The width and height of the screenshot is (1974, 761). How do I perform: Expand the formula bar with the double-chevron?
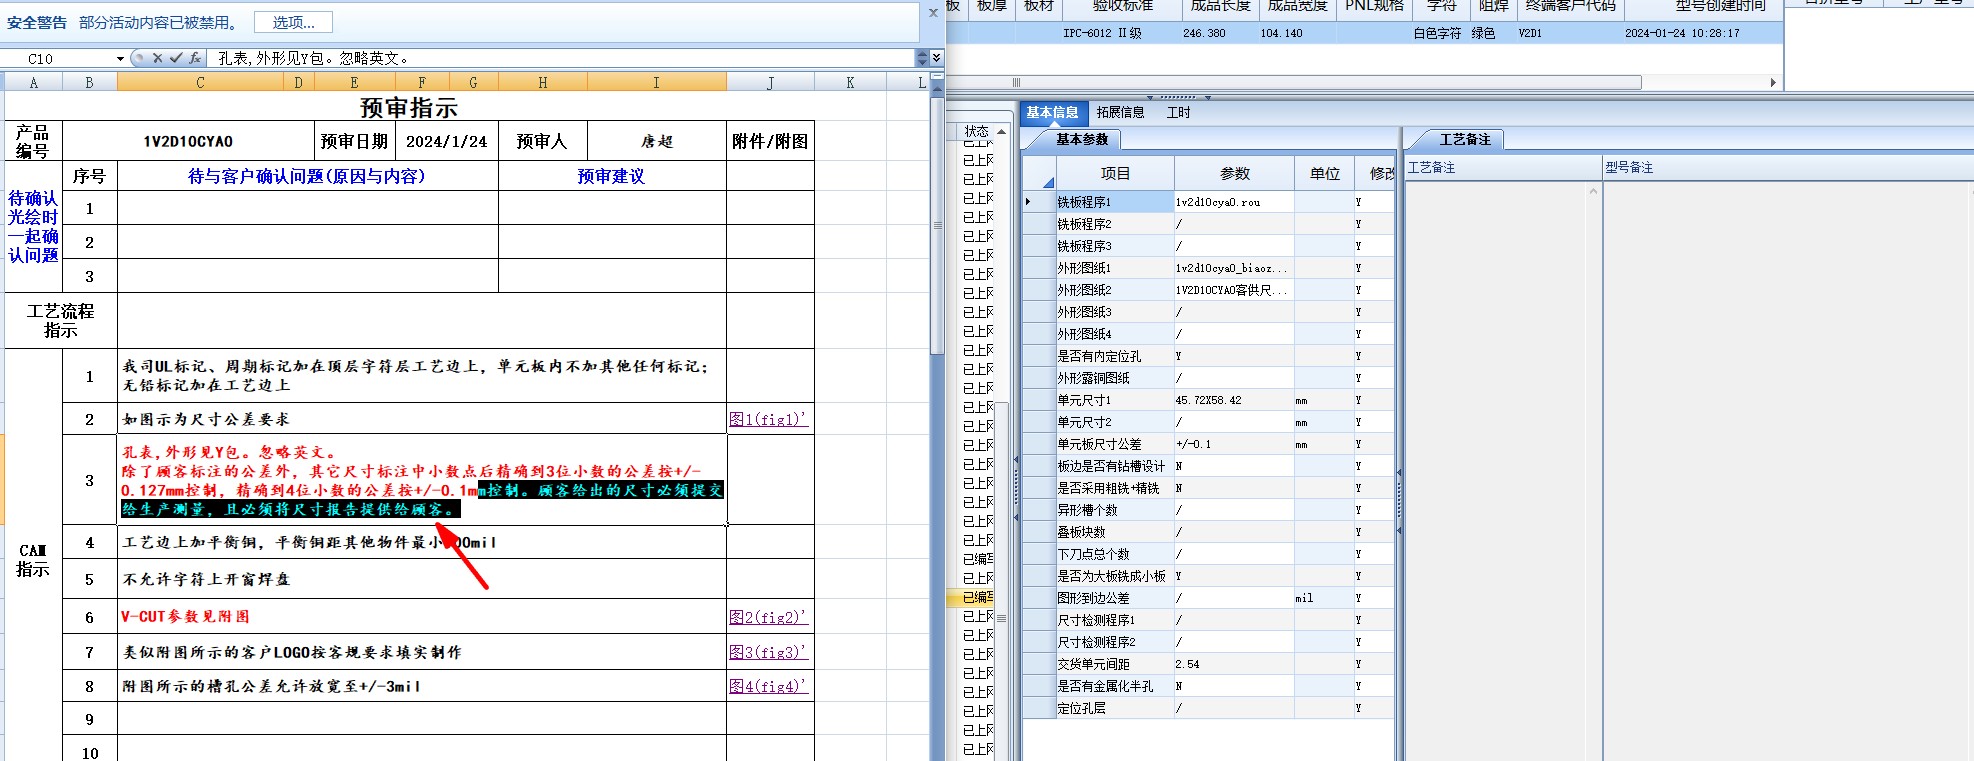pyautogui.click(x=937, y=58)
